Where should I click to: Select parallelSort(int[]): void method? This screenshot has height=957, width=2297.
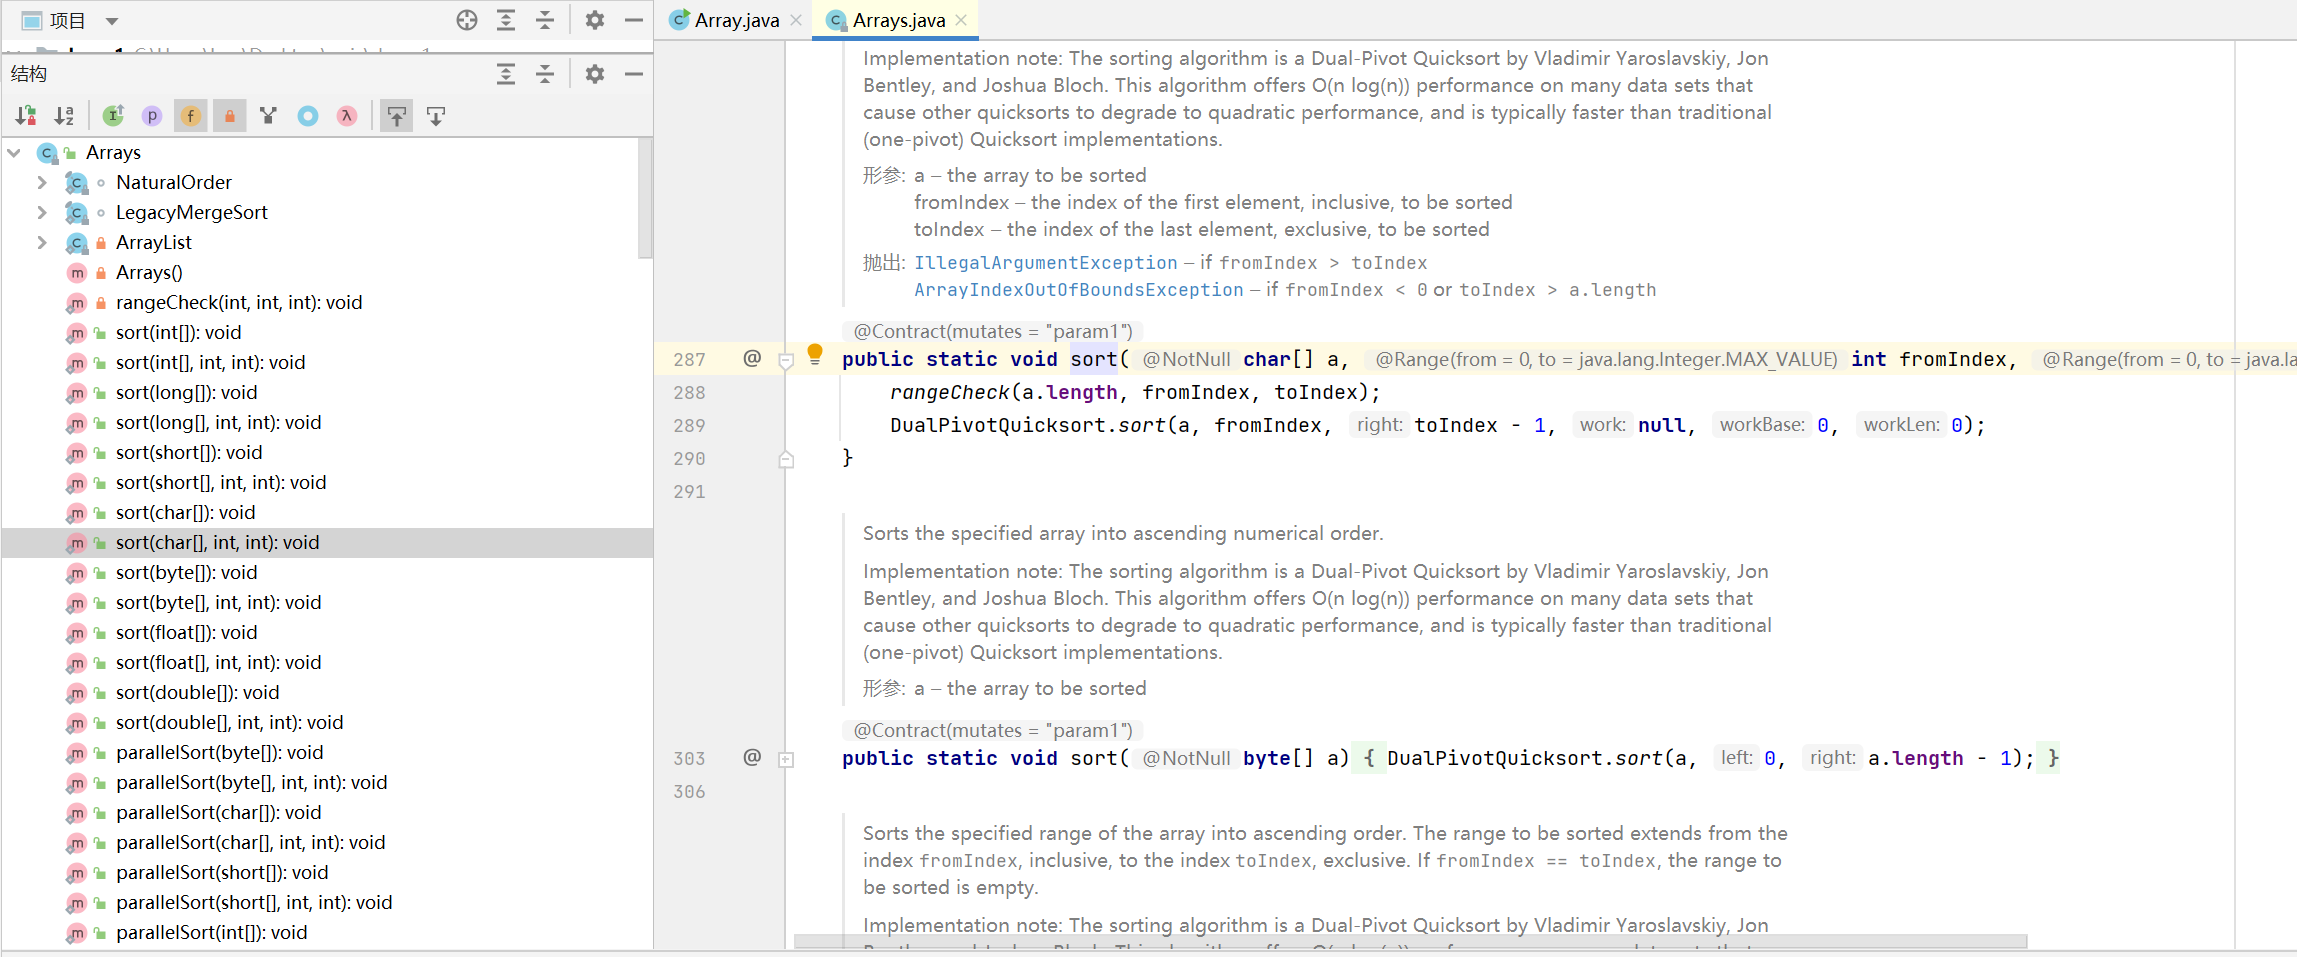[211, 933]
